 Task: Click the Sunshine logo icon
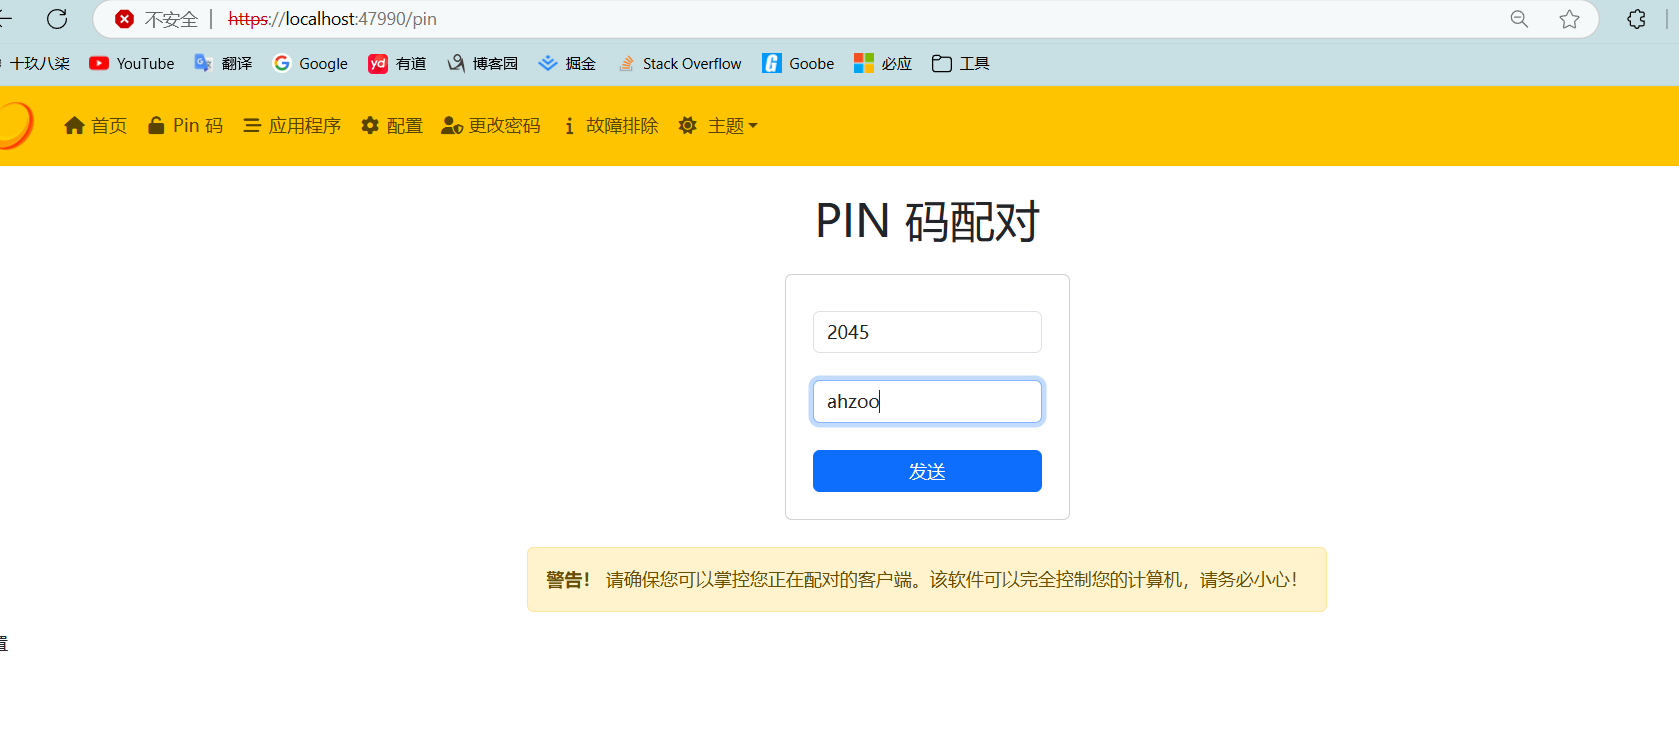point(15,126)
